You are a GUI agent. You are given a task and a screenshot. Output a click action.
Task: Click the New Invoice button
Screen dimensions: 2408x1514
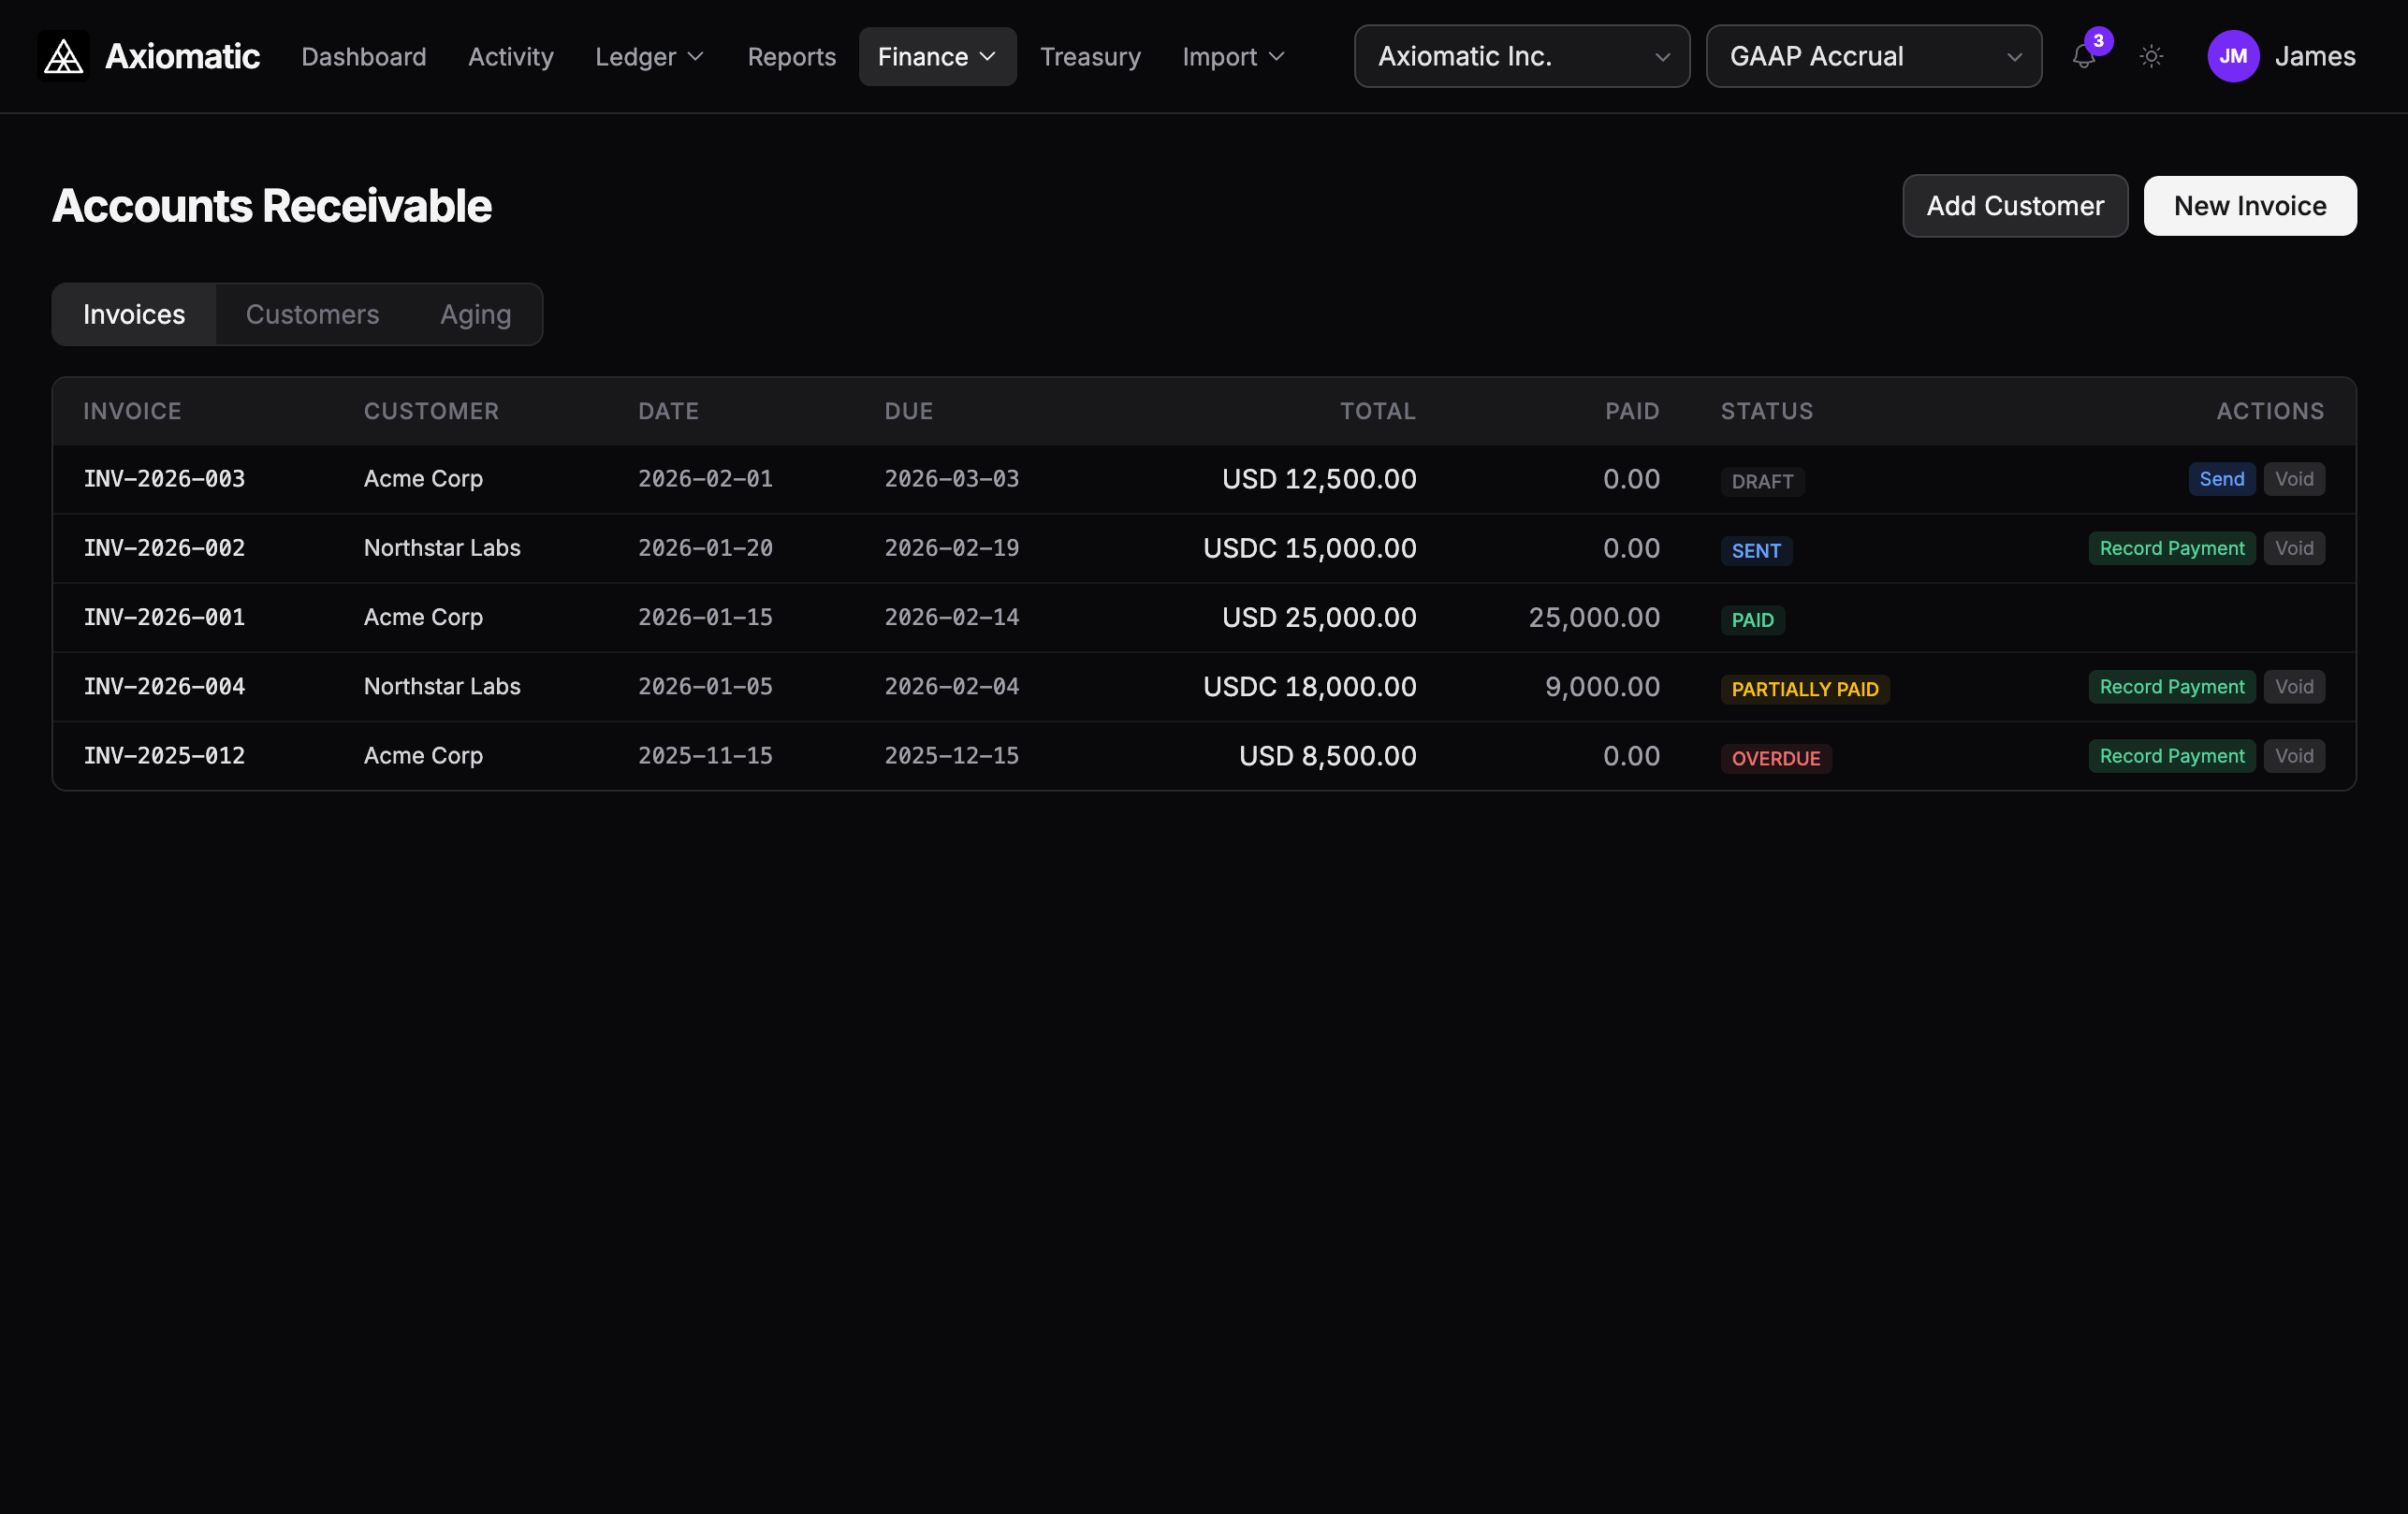pyautogui.click(x=2250, y=205)
